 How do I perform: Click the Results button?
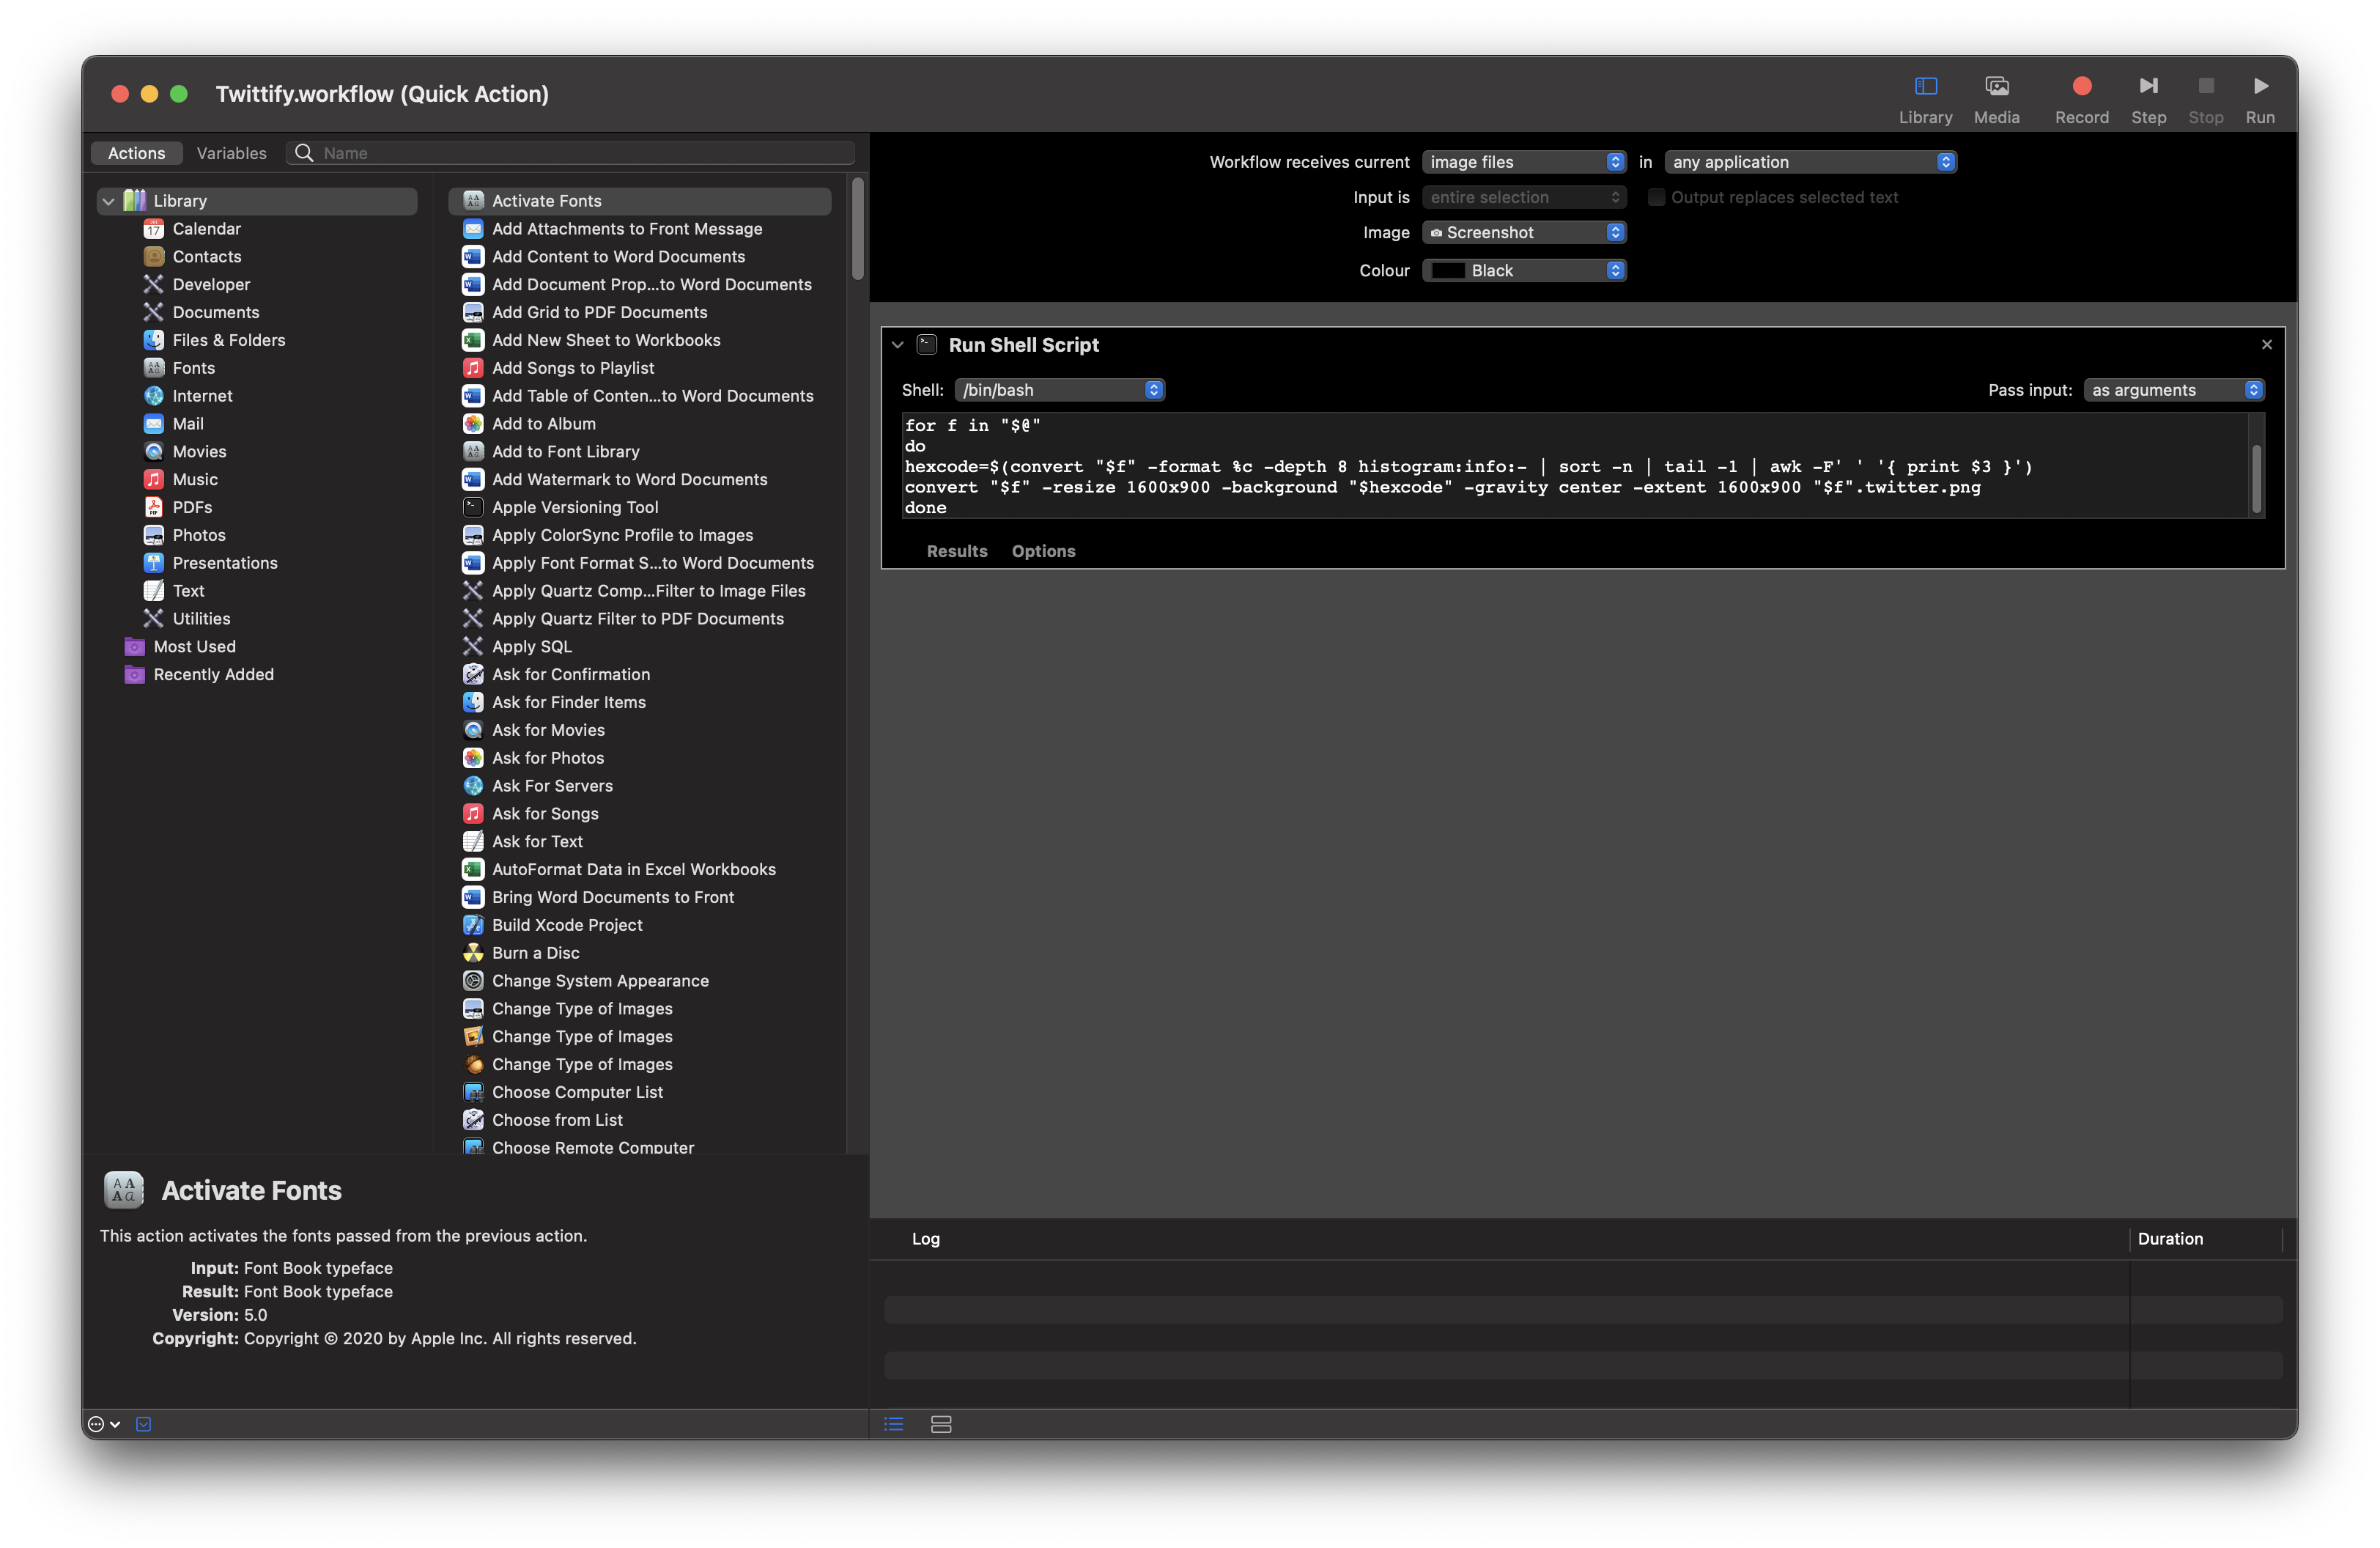click(956, 551)
